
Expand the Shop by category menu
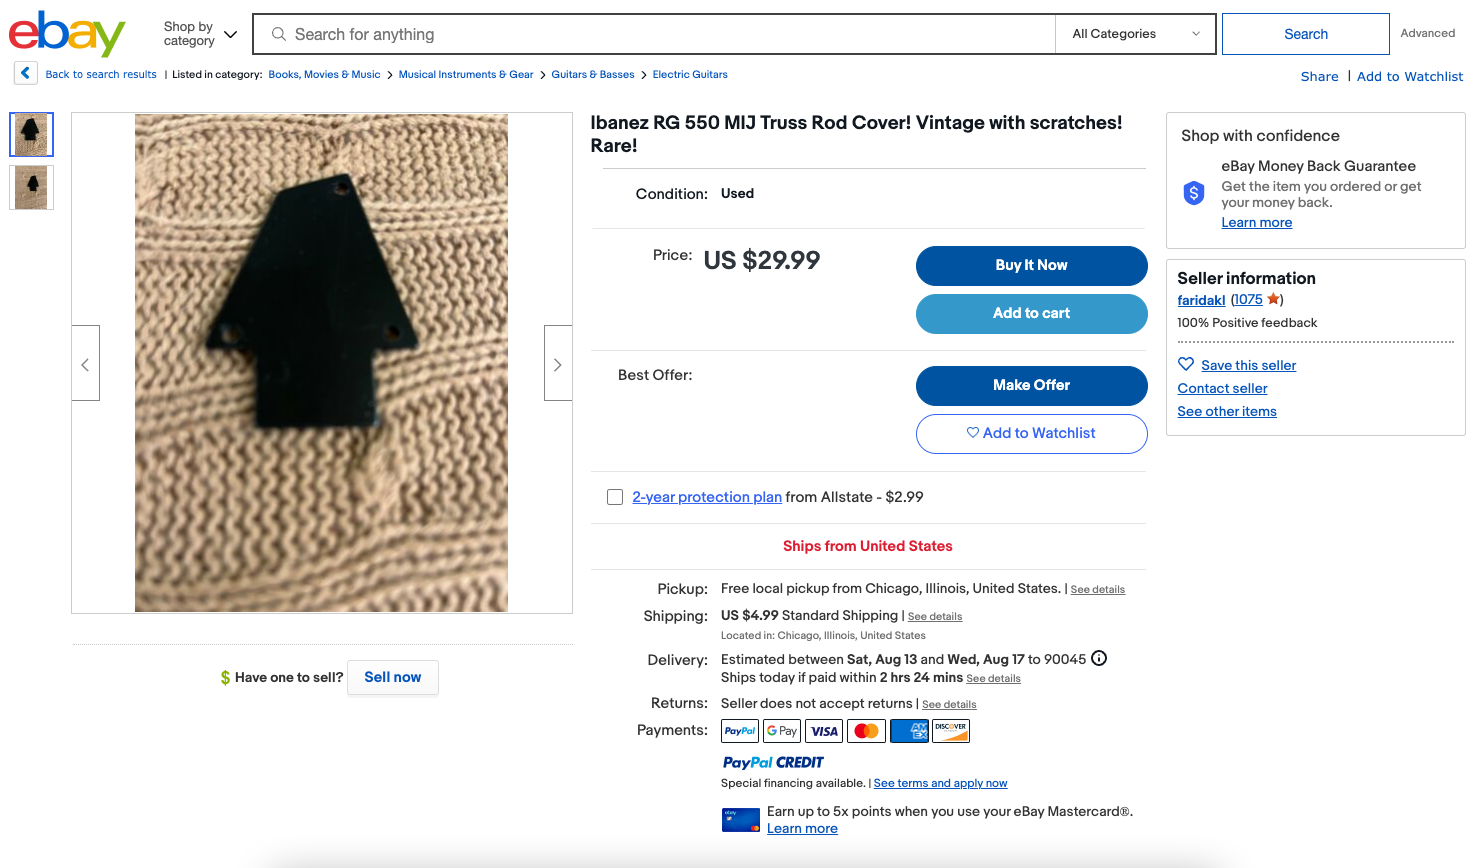[x=200, y=34]
